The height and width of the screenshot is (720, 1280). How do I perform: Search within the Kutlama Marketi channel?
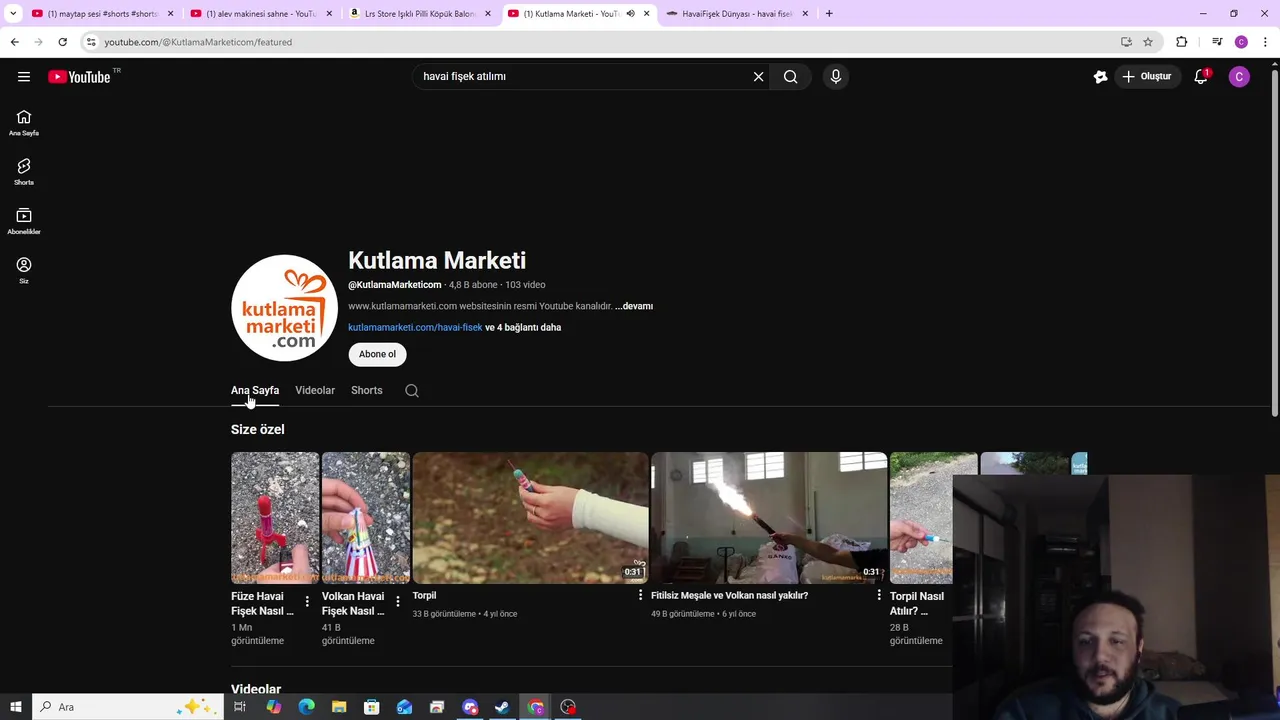[x=412, y=390]
